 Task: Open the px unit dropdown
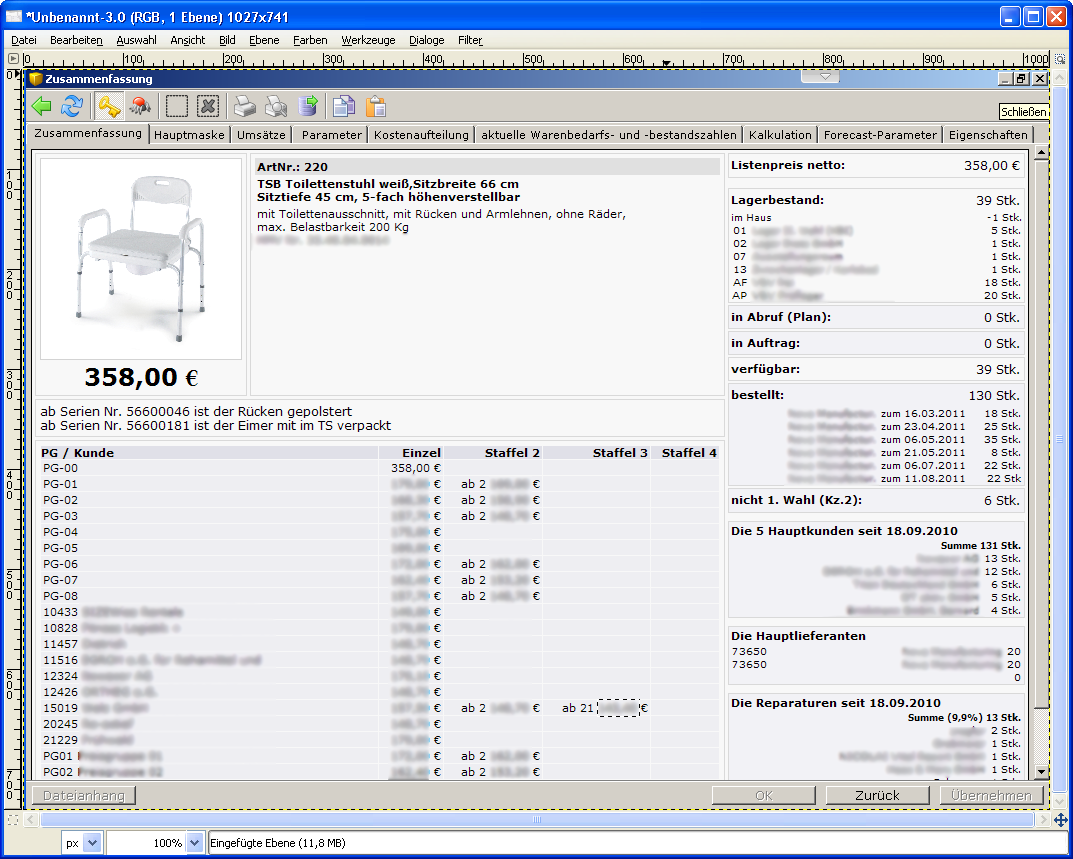point(92,843)
